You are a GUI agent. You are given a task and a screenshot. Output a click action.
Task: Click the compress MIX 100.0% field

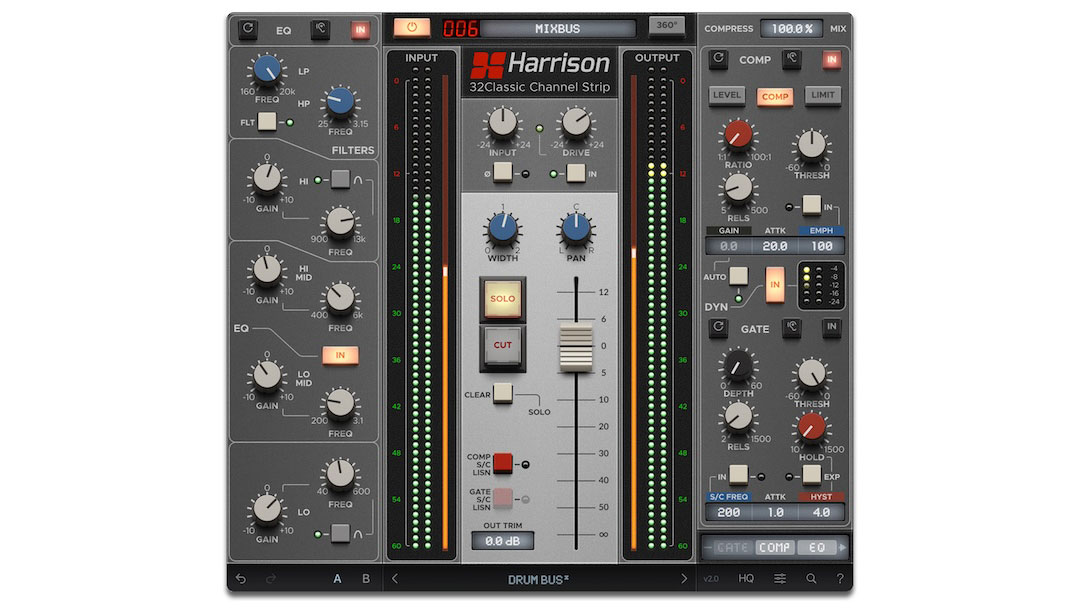pos(791,29)
